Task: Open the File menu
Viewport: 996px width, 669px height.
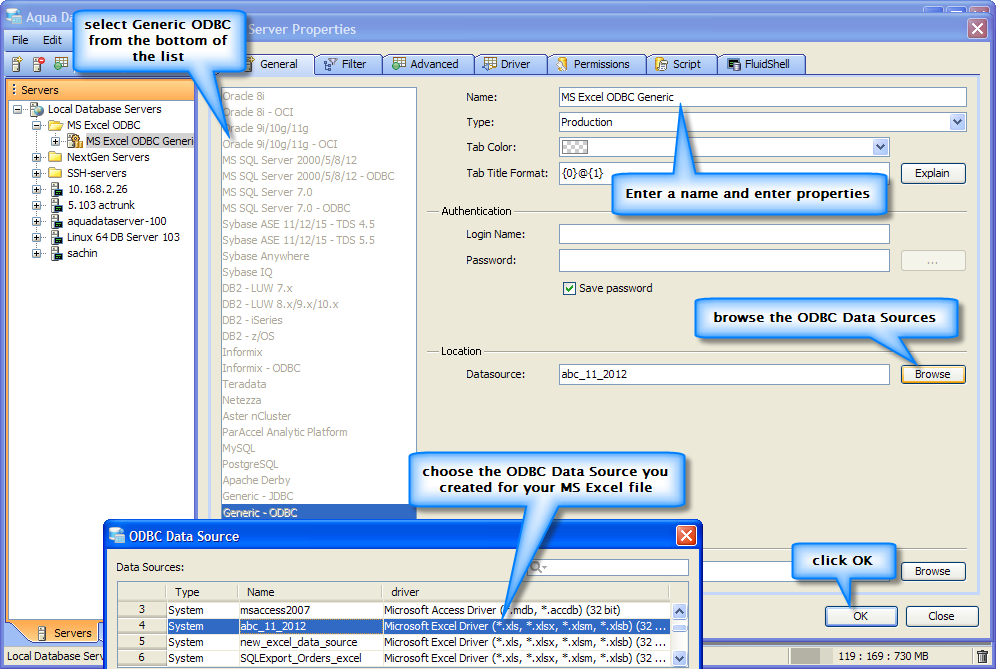Action: click(20, 40)
